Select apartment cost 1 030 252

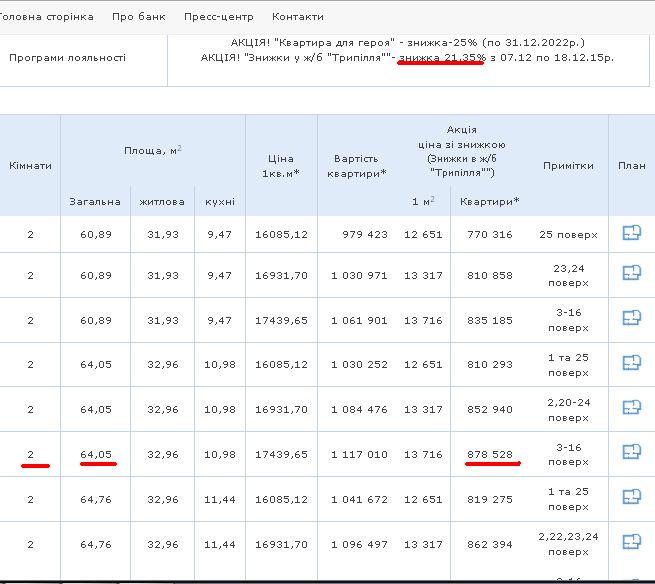(359, 365)
